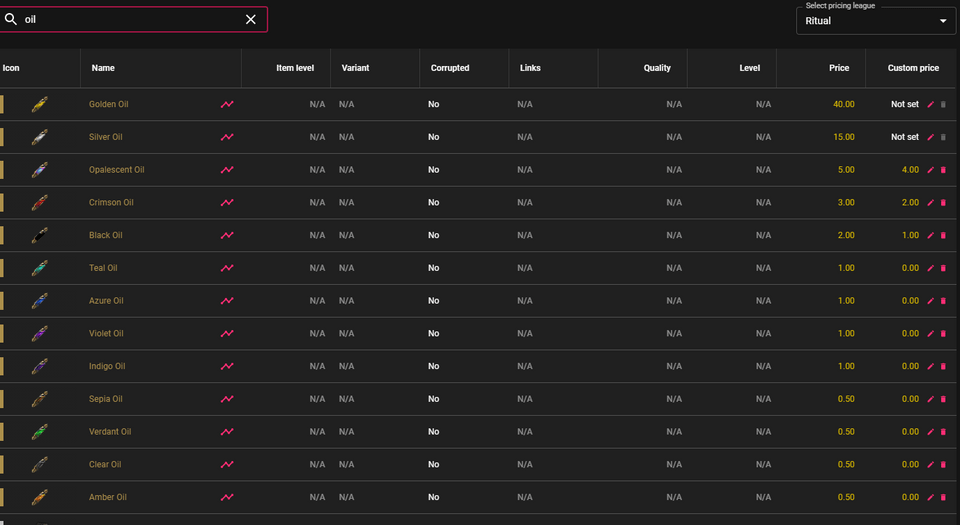Edit custom price of Silver Oil

[931, 137]
